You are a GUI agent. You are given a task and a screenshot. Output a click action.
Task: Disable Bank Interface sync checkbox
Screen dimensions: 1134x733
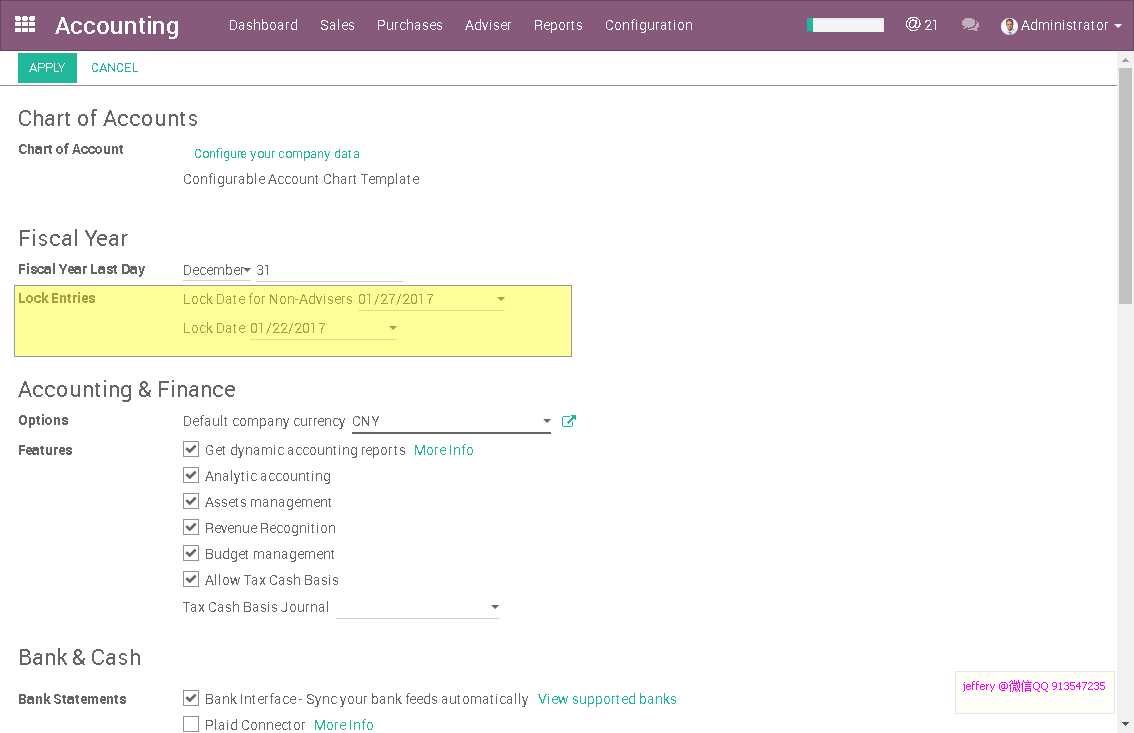191,698
